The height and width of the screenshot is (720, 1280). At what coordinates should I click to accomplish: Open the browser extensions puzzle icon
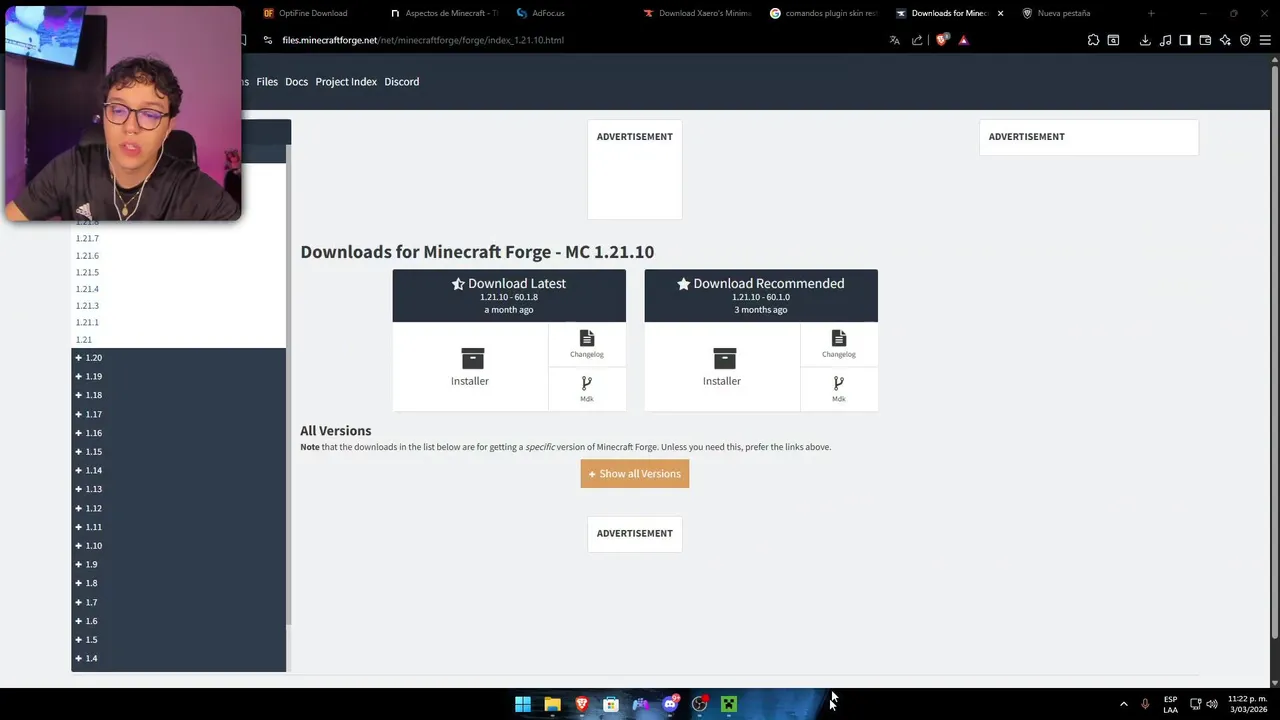[x=1093, y=40]
